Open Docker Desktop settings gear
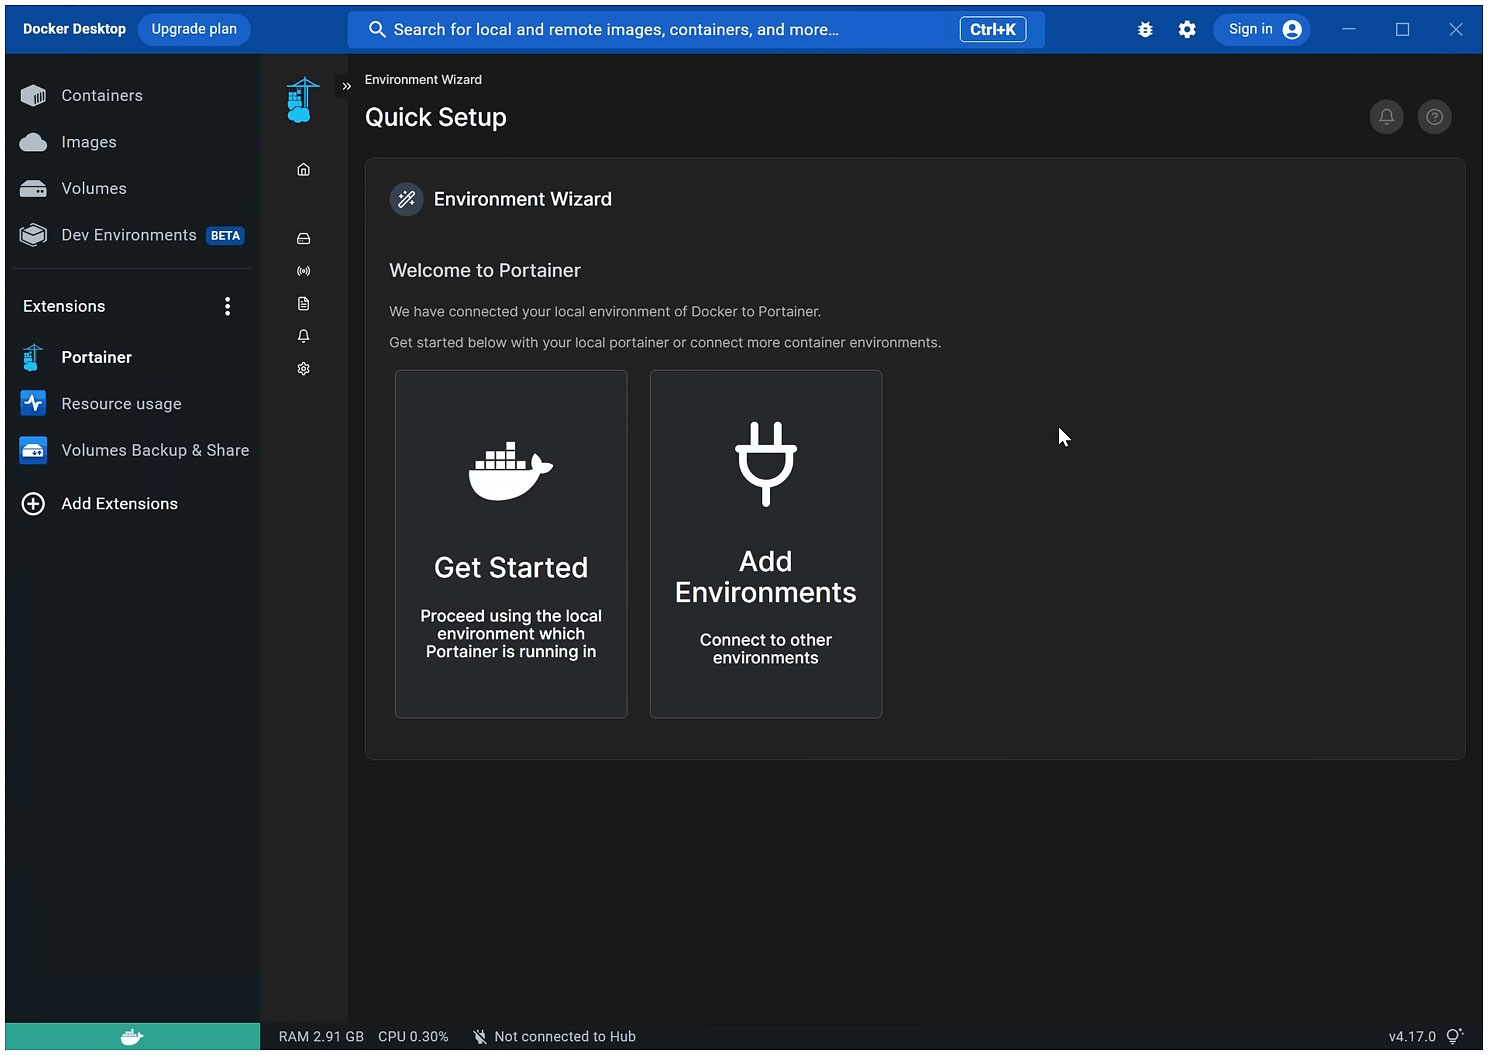The image size is (1488, 1055). 1187,30
